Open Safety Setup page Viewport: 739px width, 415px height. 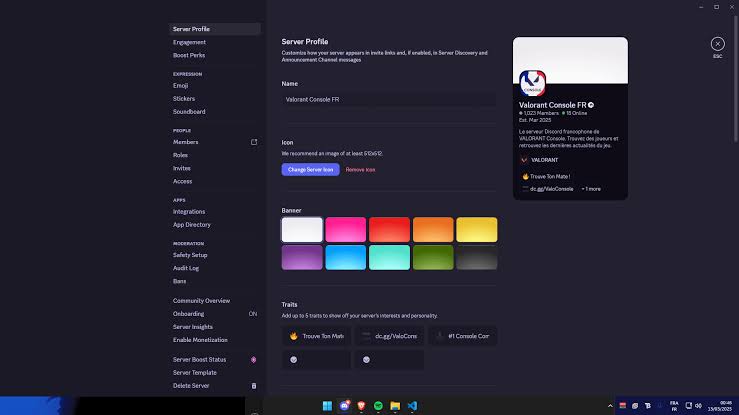tap(215, 255)
